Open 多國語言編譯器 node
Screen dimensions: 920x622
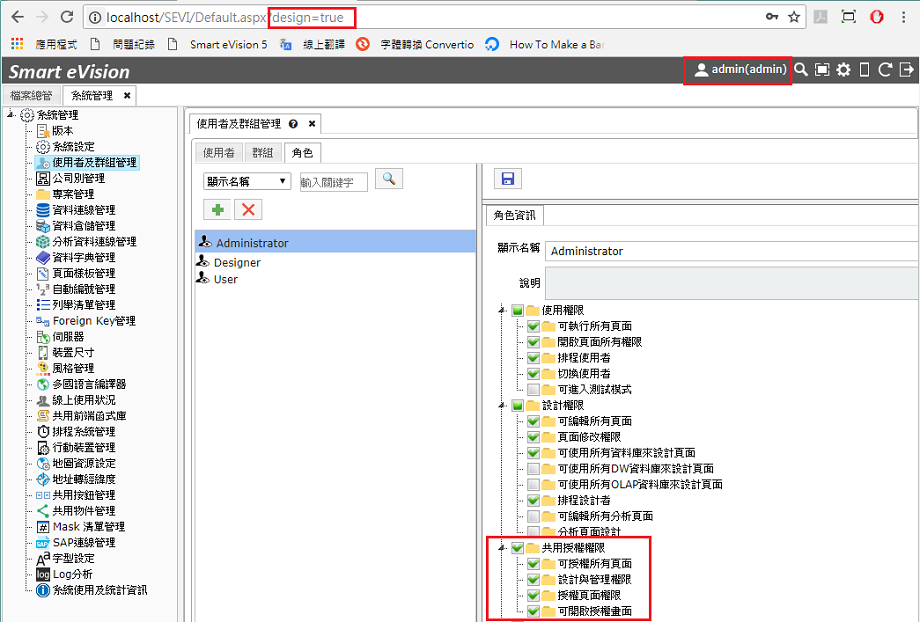click(81, 384)
